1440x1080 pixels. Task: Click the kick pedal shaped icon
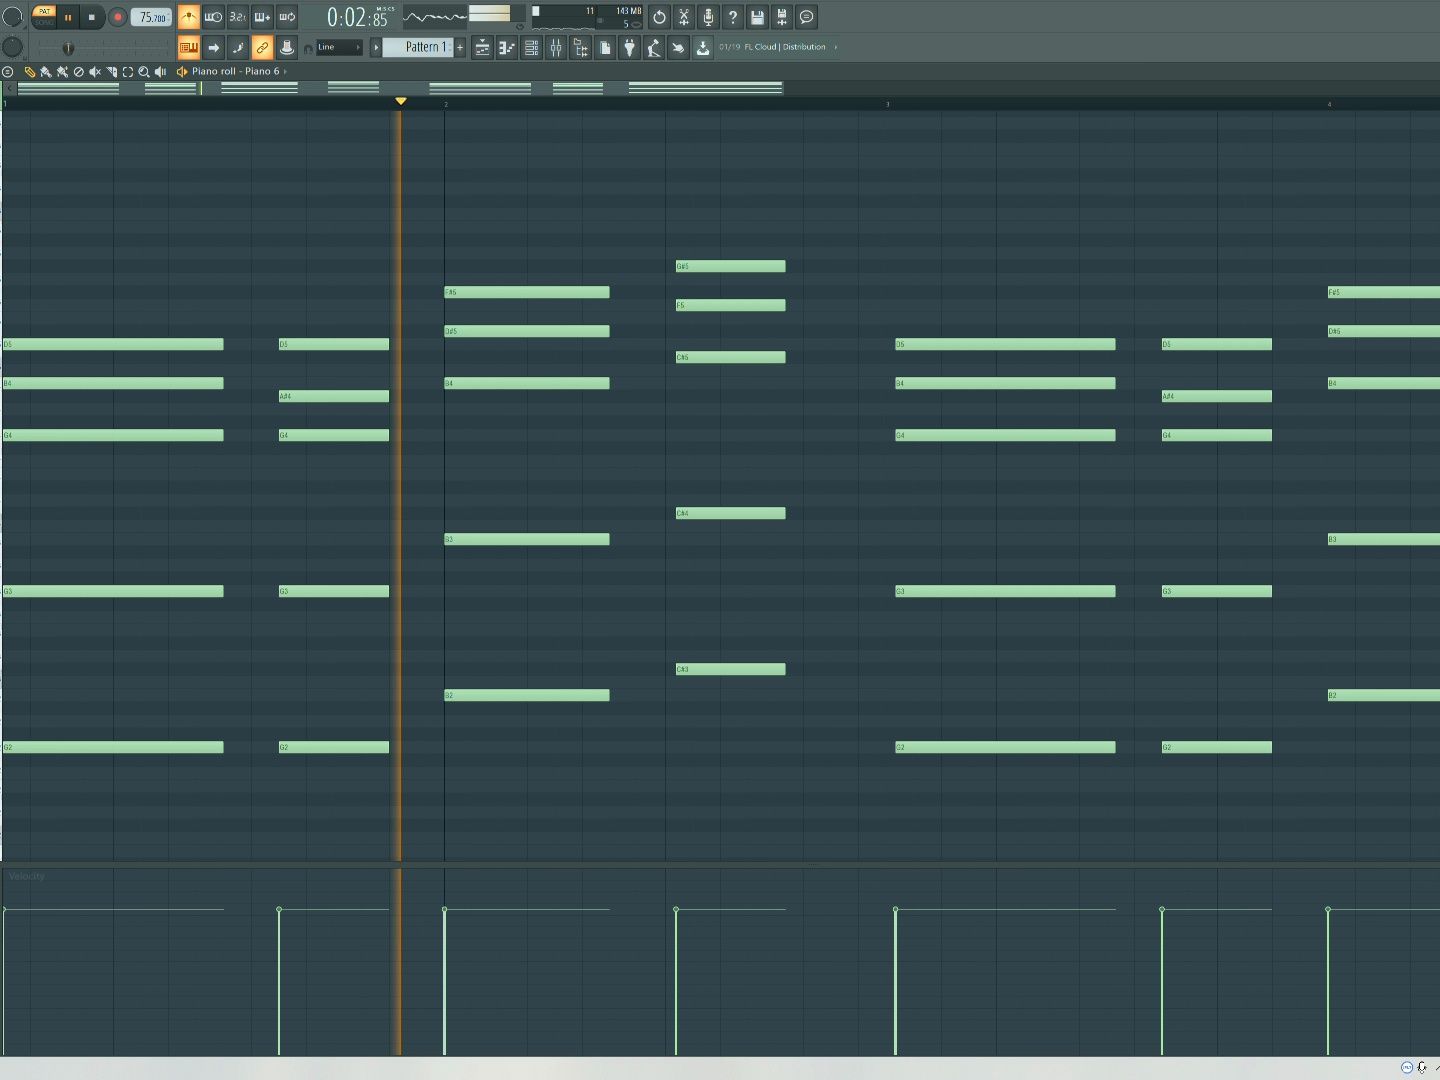coord(654,47)
